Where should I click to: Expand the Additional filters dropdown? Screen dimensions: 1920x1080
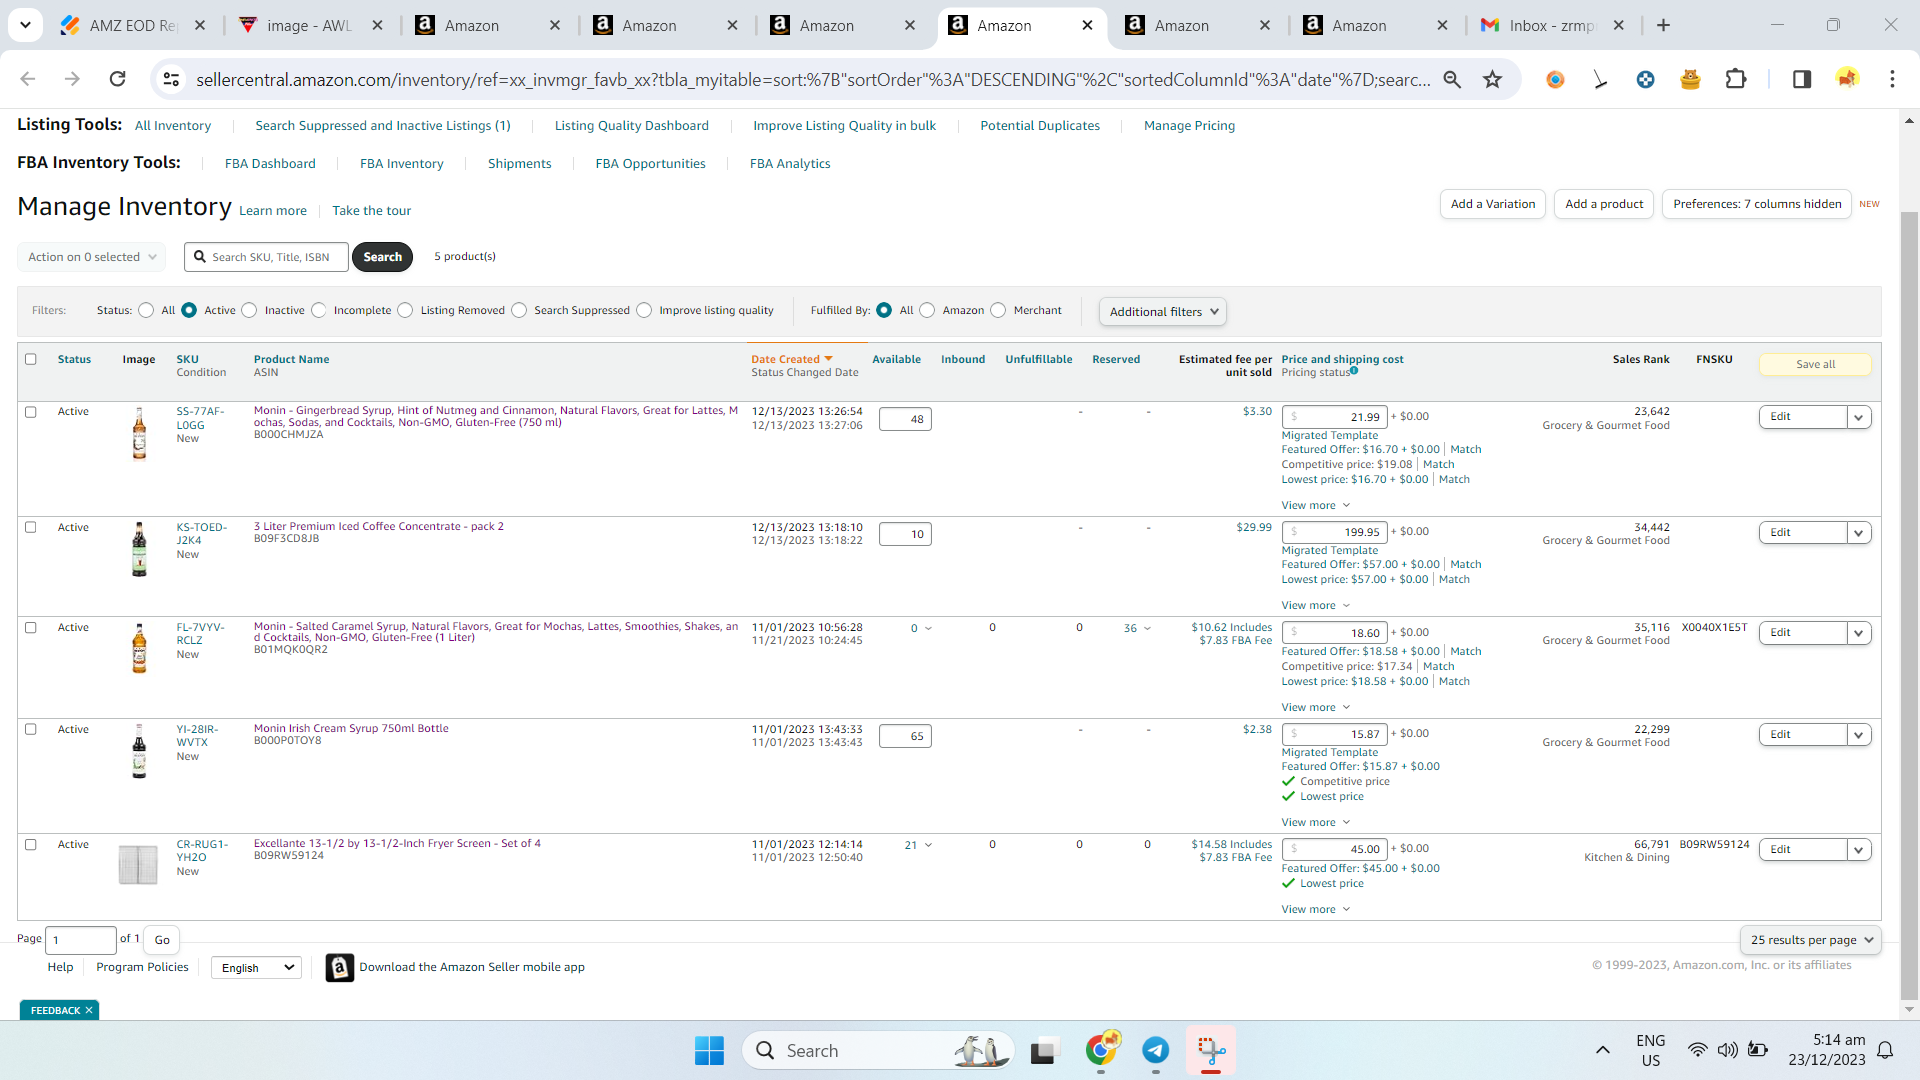pyautogui.click(x=1163, y=312)
